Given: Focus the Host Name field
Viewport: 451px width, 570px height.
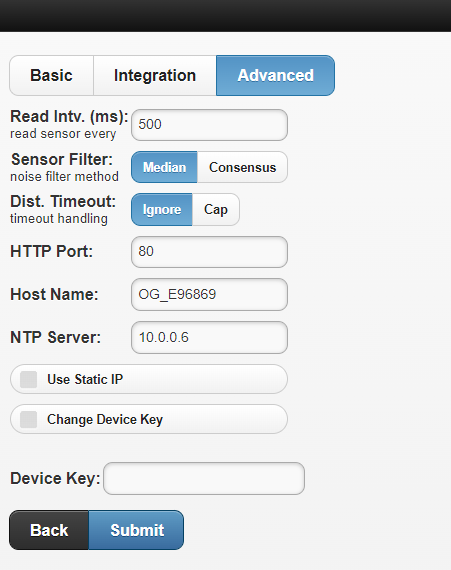Looking at the screenshot, I should [209, 294].
